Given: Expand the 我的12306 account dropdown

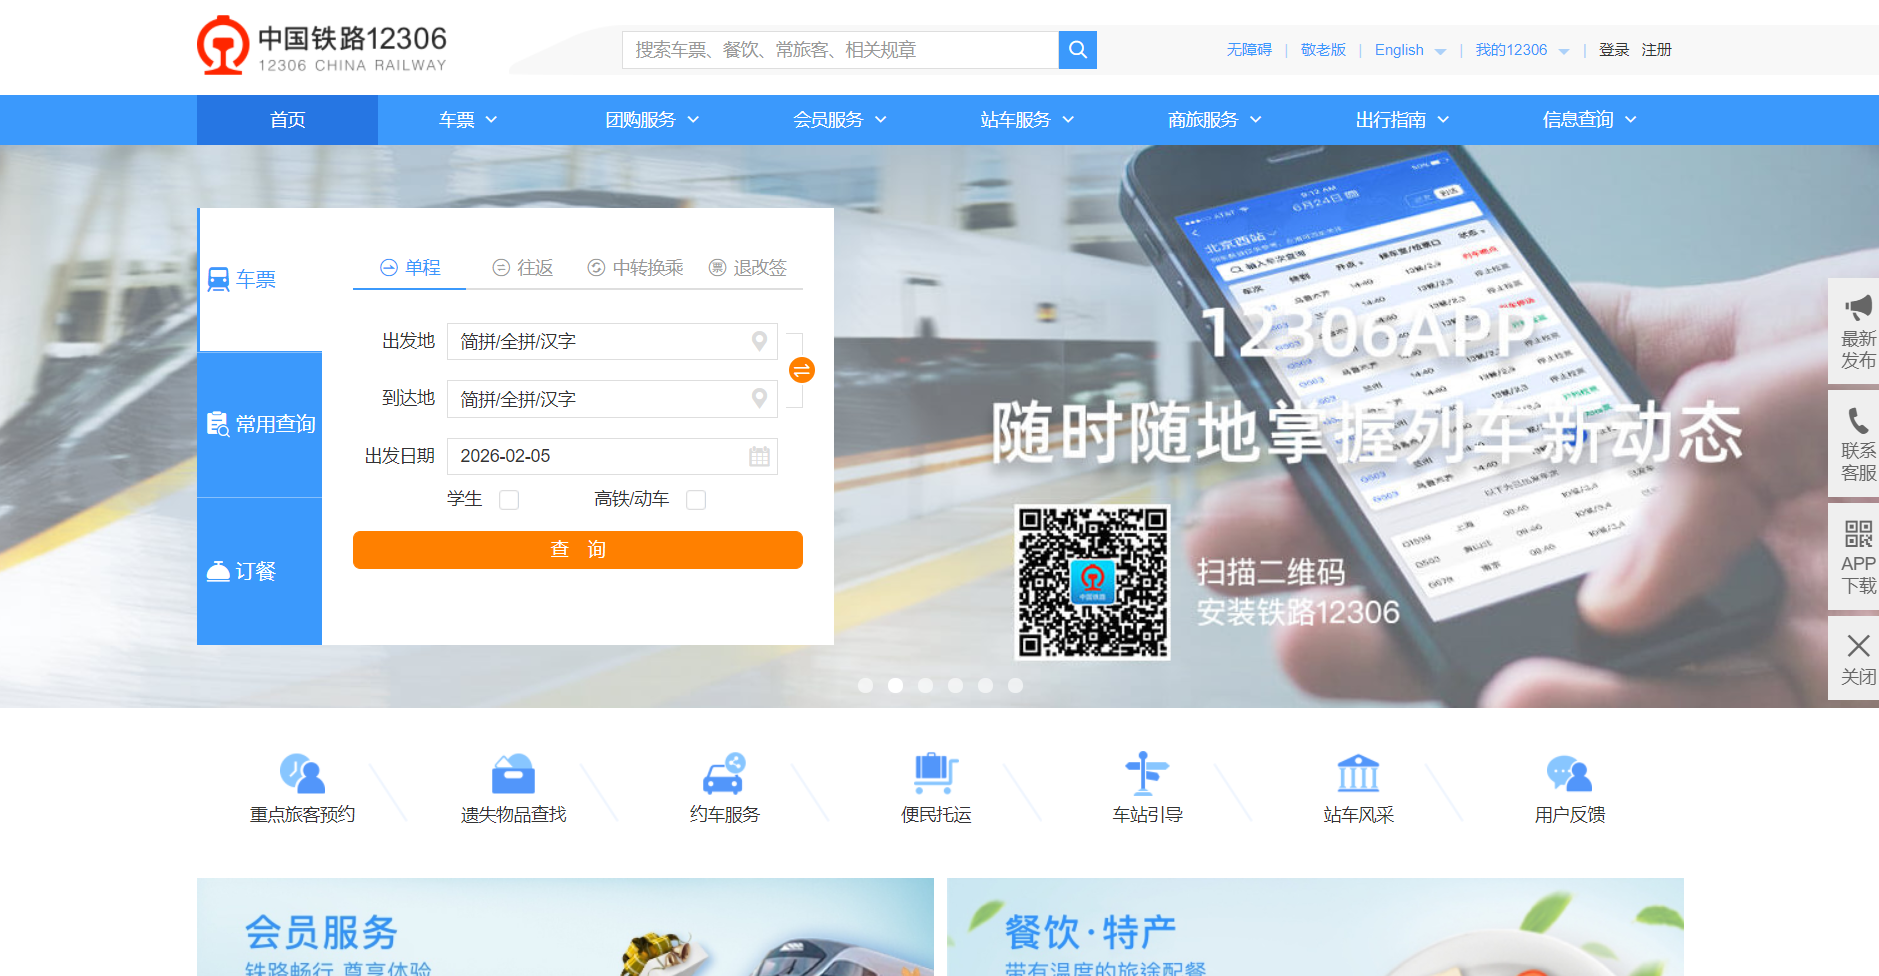Looking at the screenshot, I should 1522,50.
